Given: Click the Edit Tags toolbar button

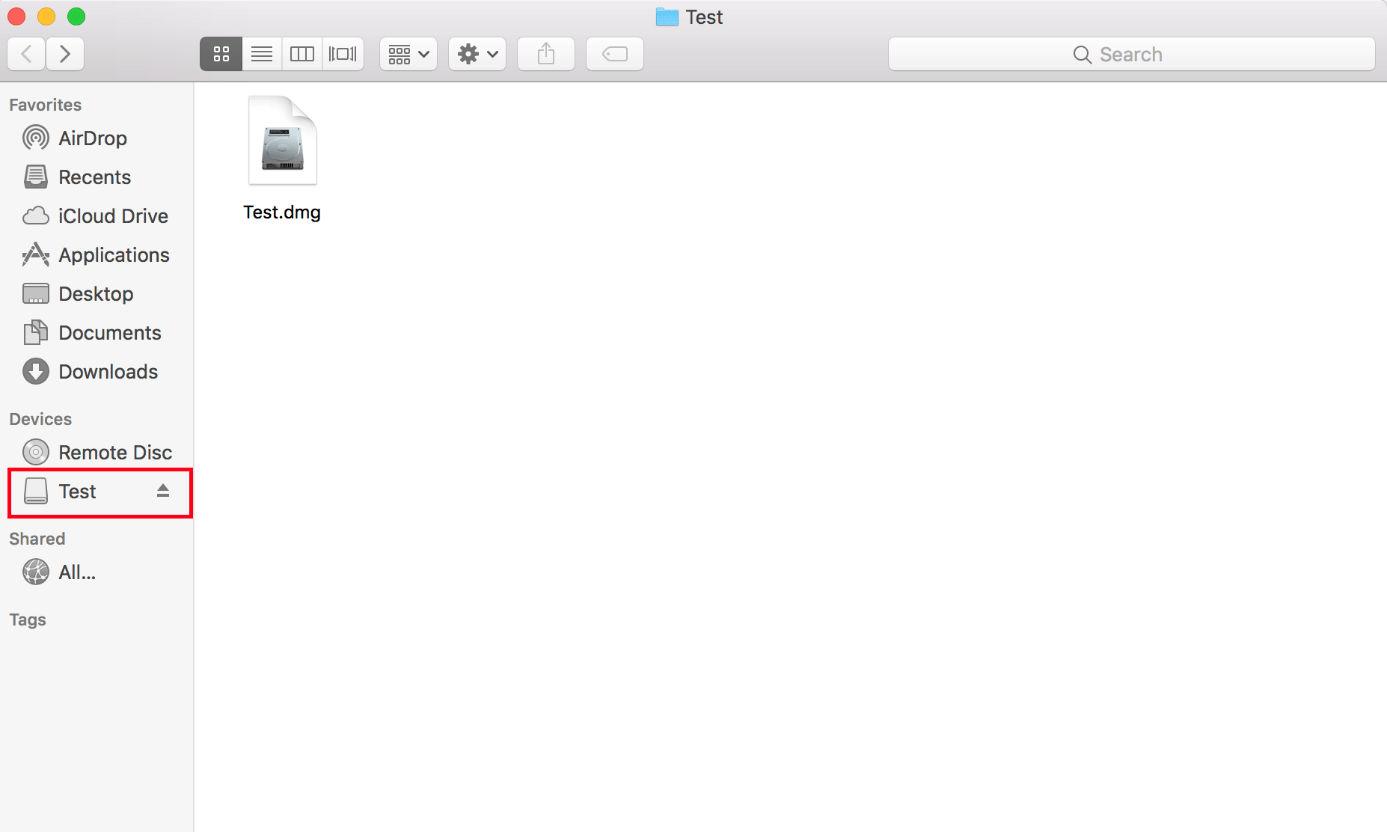Looking at the screenshot, I should 615,54.
